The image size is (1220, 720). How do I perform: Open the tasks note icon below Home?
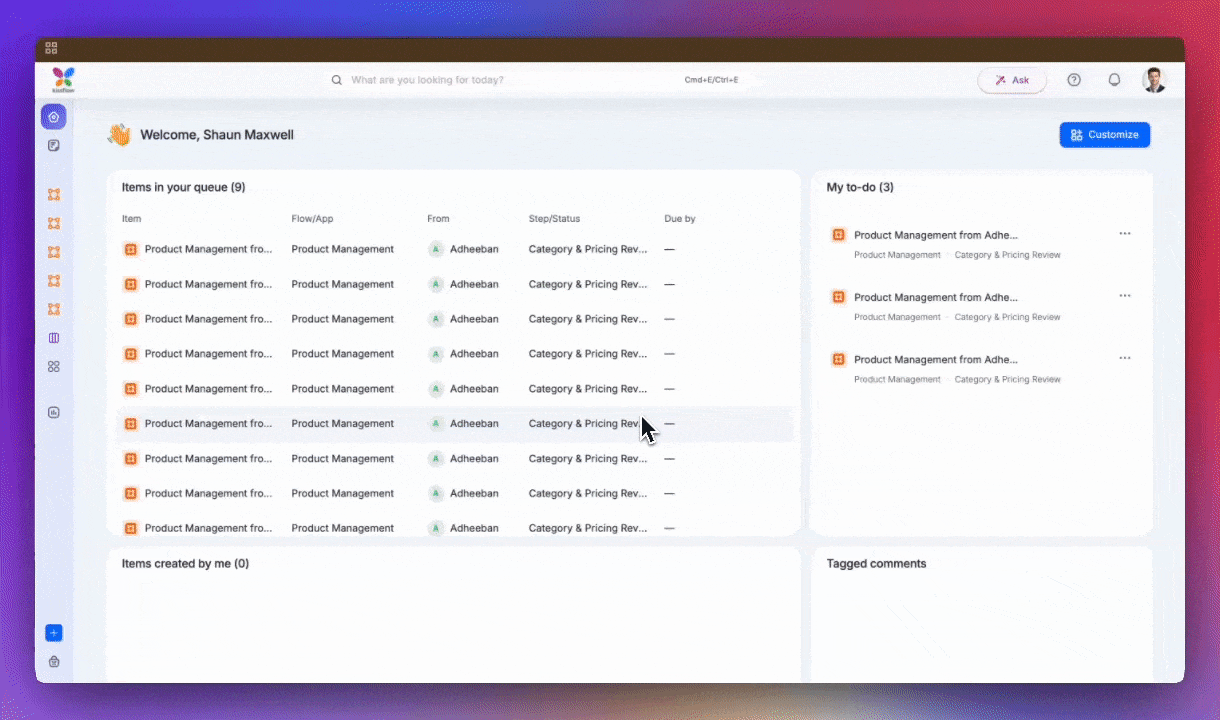(x=54, y=145)
